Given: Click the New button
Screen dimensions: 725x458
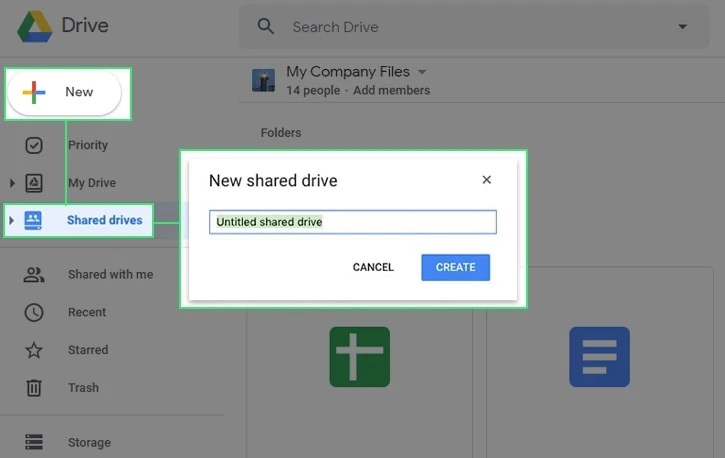Looking at the screenshot, I should pyautogui.click(x=65, y=92).
